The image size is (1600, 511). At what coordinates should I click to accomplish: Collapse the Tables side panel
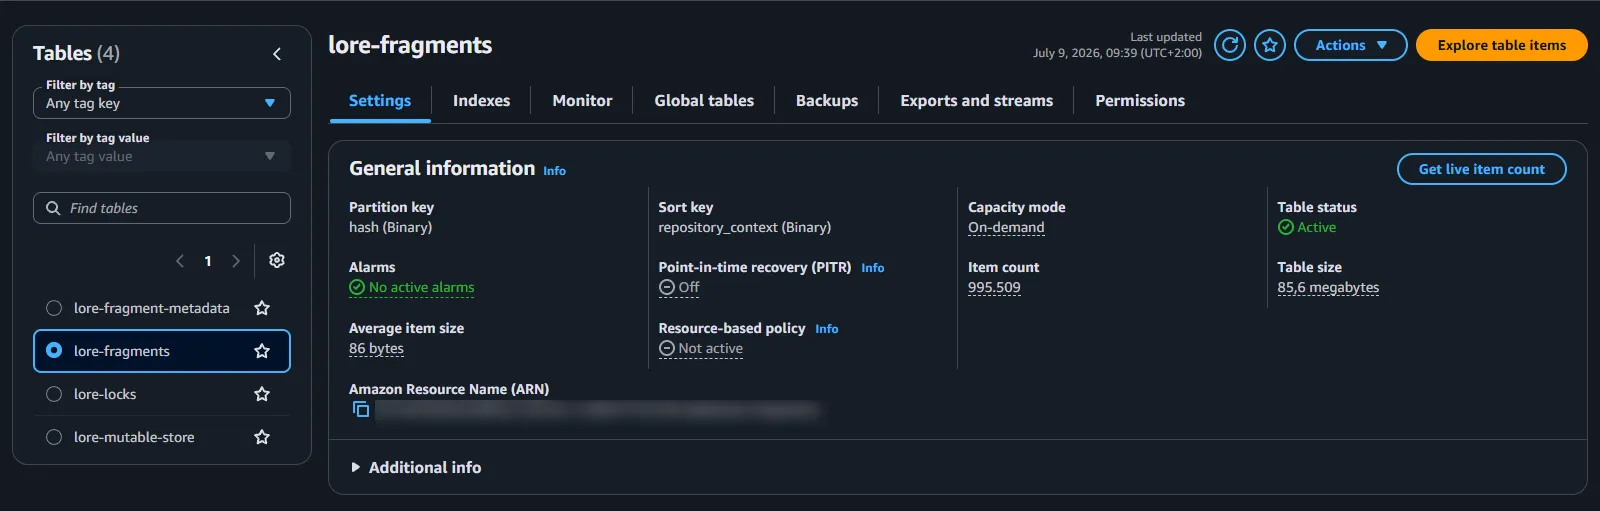click(x=277, y=54)
